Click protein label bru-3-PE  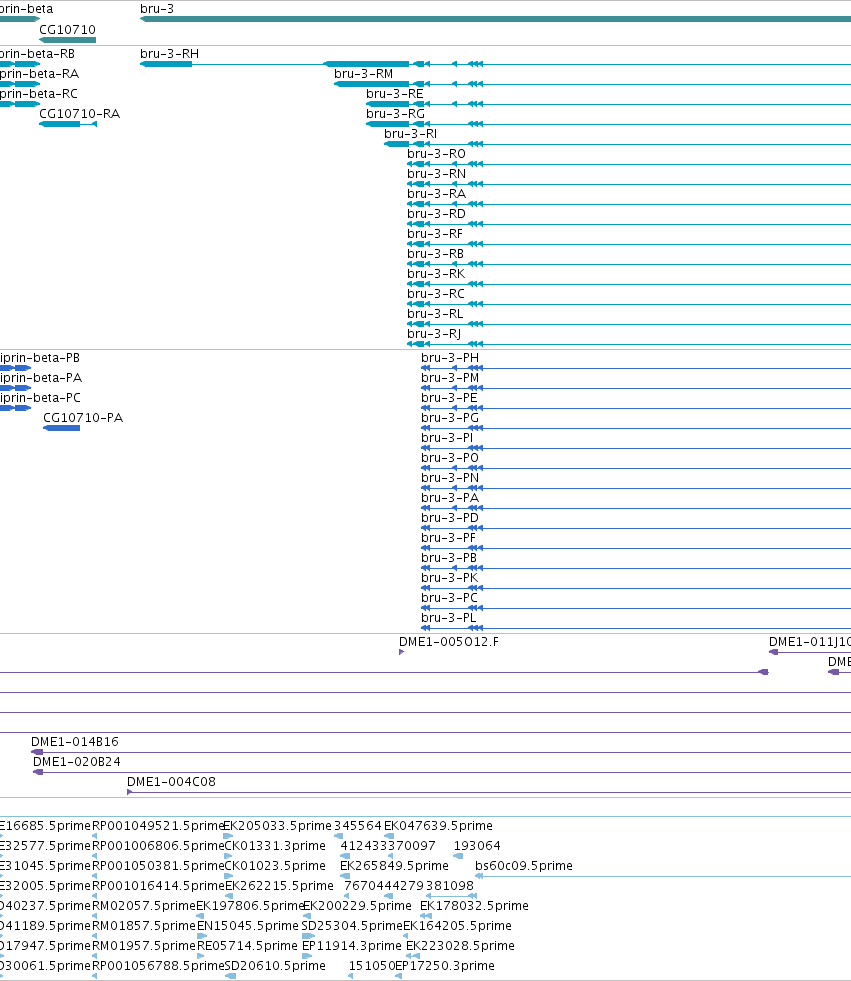[449, 398]
